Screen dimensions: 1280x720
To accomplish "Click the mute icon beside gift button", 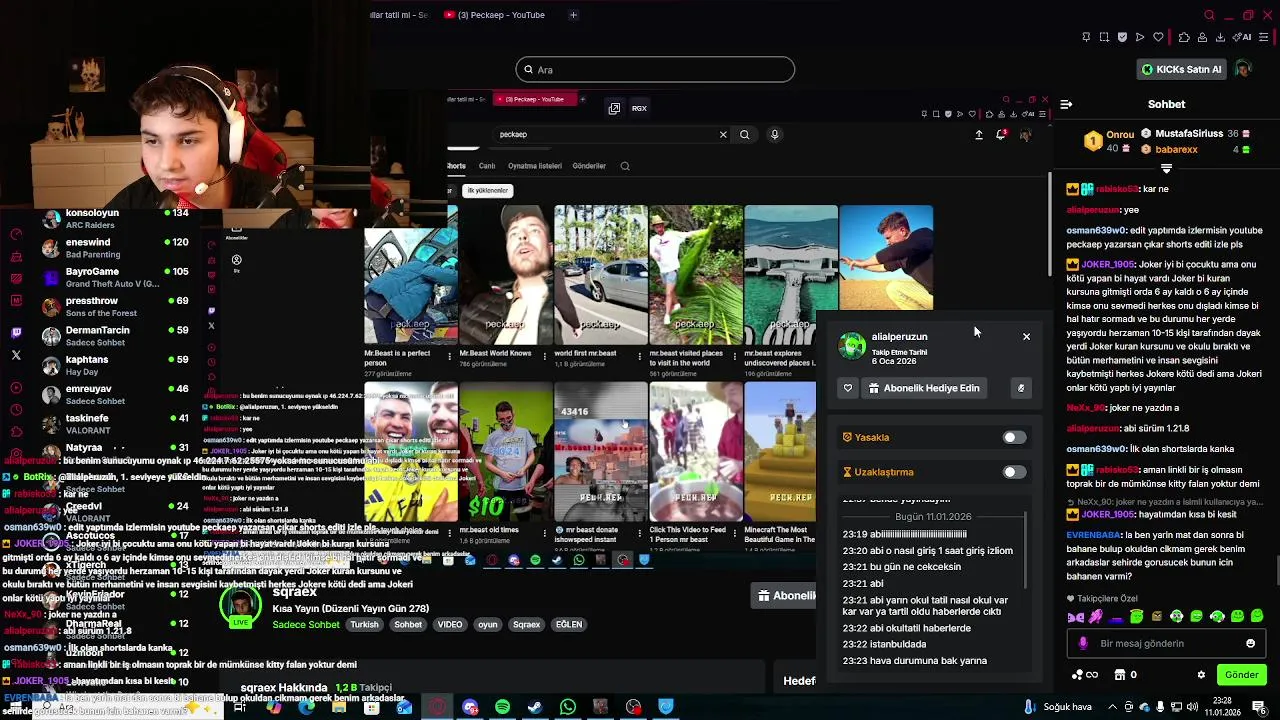I will 1021,388.
